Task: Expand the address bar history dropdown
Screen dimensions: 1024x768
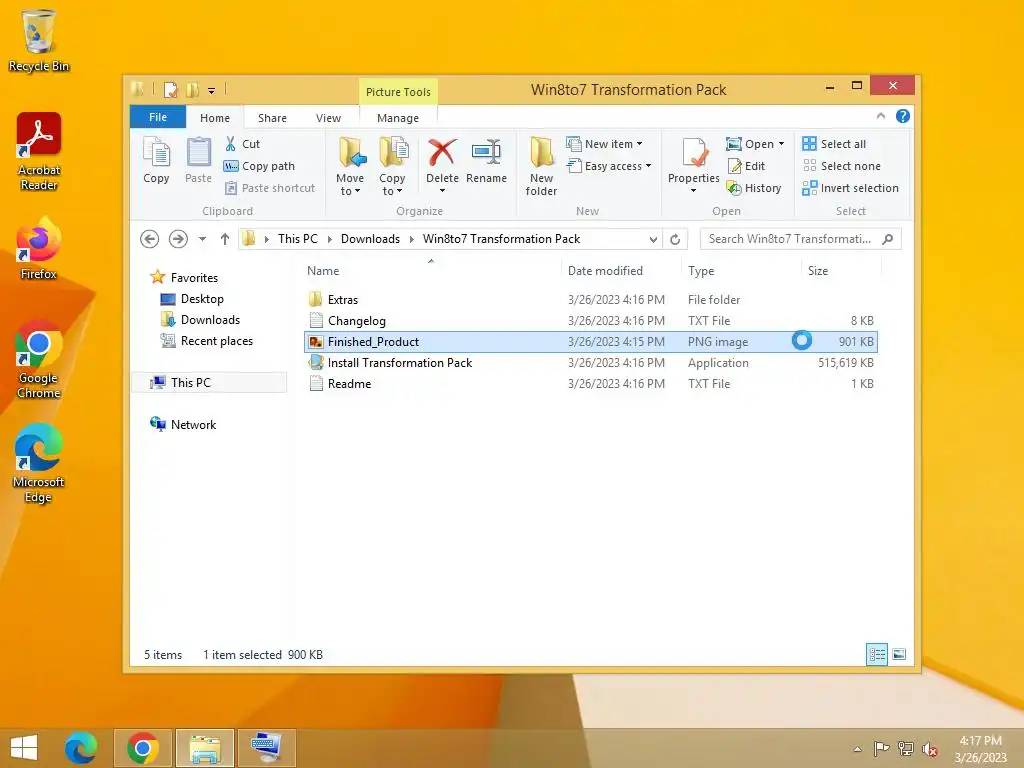Action: tap(653, 240)
